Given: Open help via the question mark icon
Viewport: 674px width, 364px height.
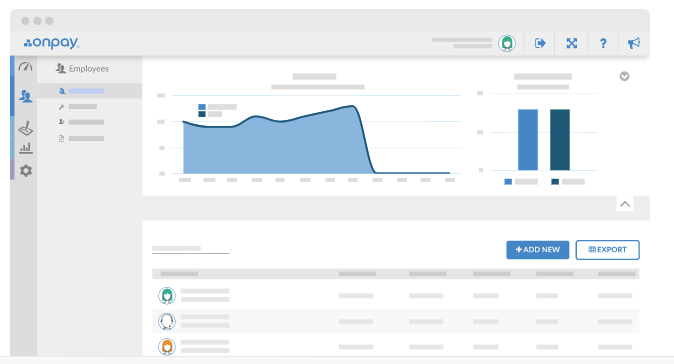Looking at the screenshot, I should tap(603, 43).
